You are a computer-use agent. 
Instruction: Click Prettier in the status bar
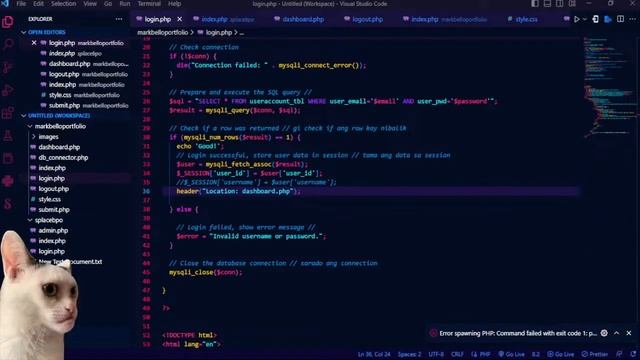tap(595, 354)
